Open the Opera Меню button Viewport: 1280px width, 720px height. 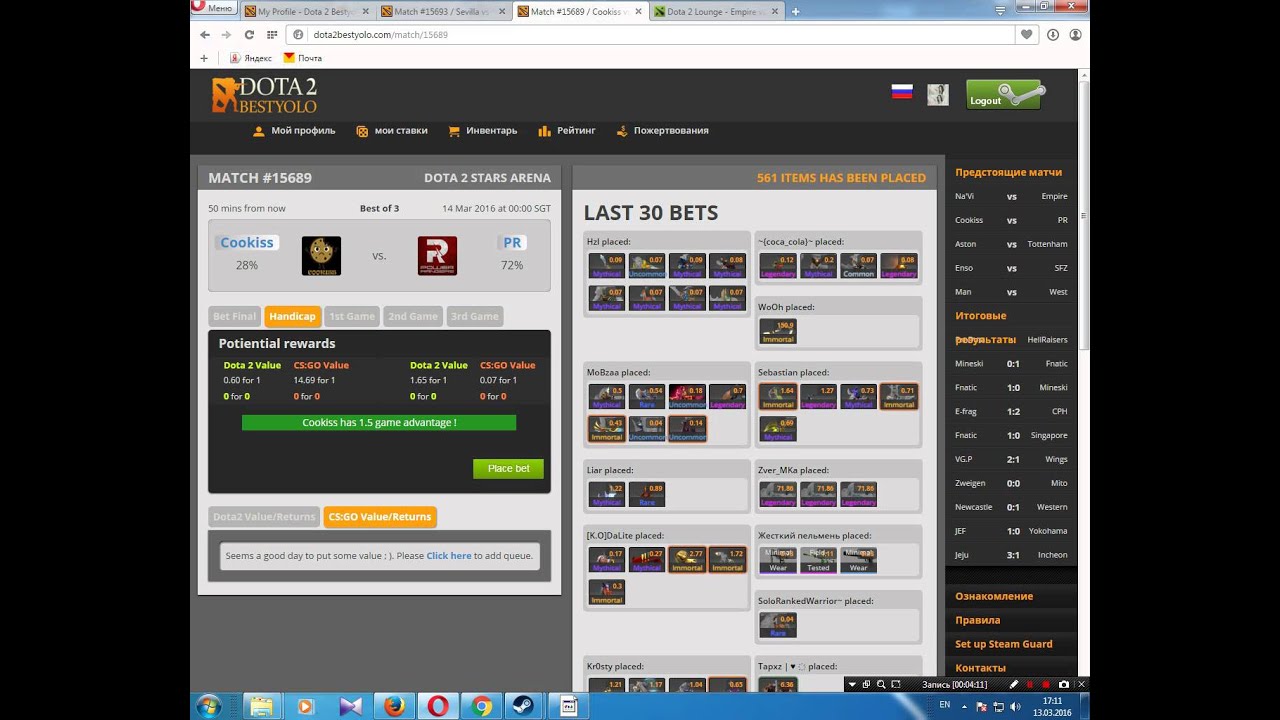click(x=213, y=7)
